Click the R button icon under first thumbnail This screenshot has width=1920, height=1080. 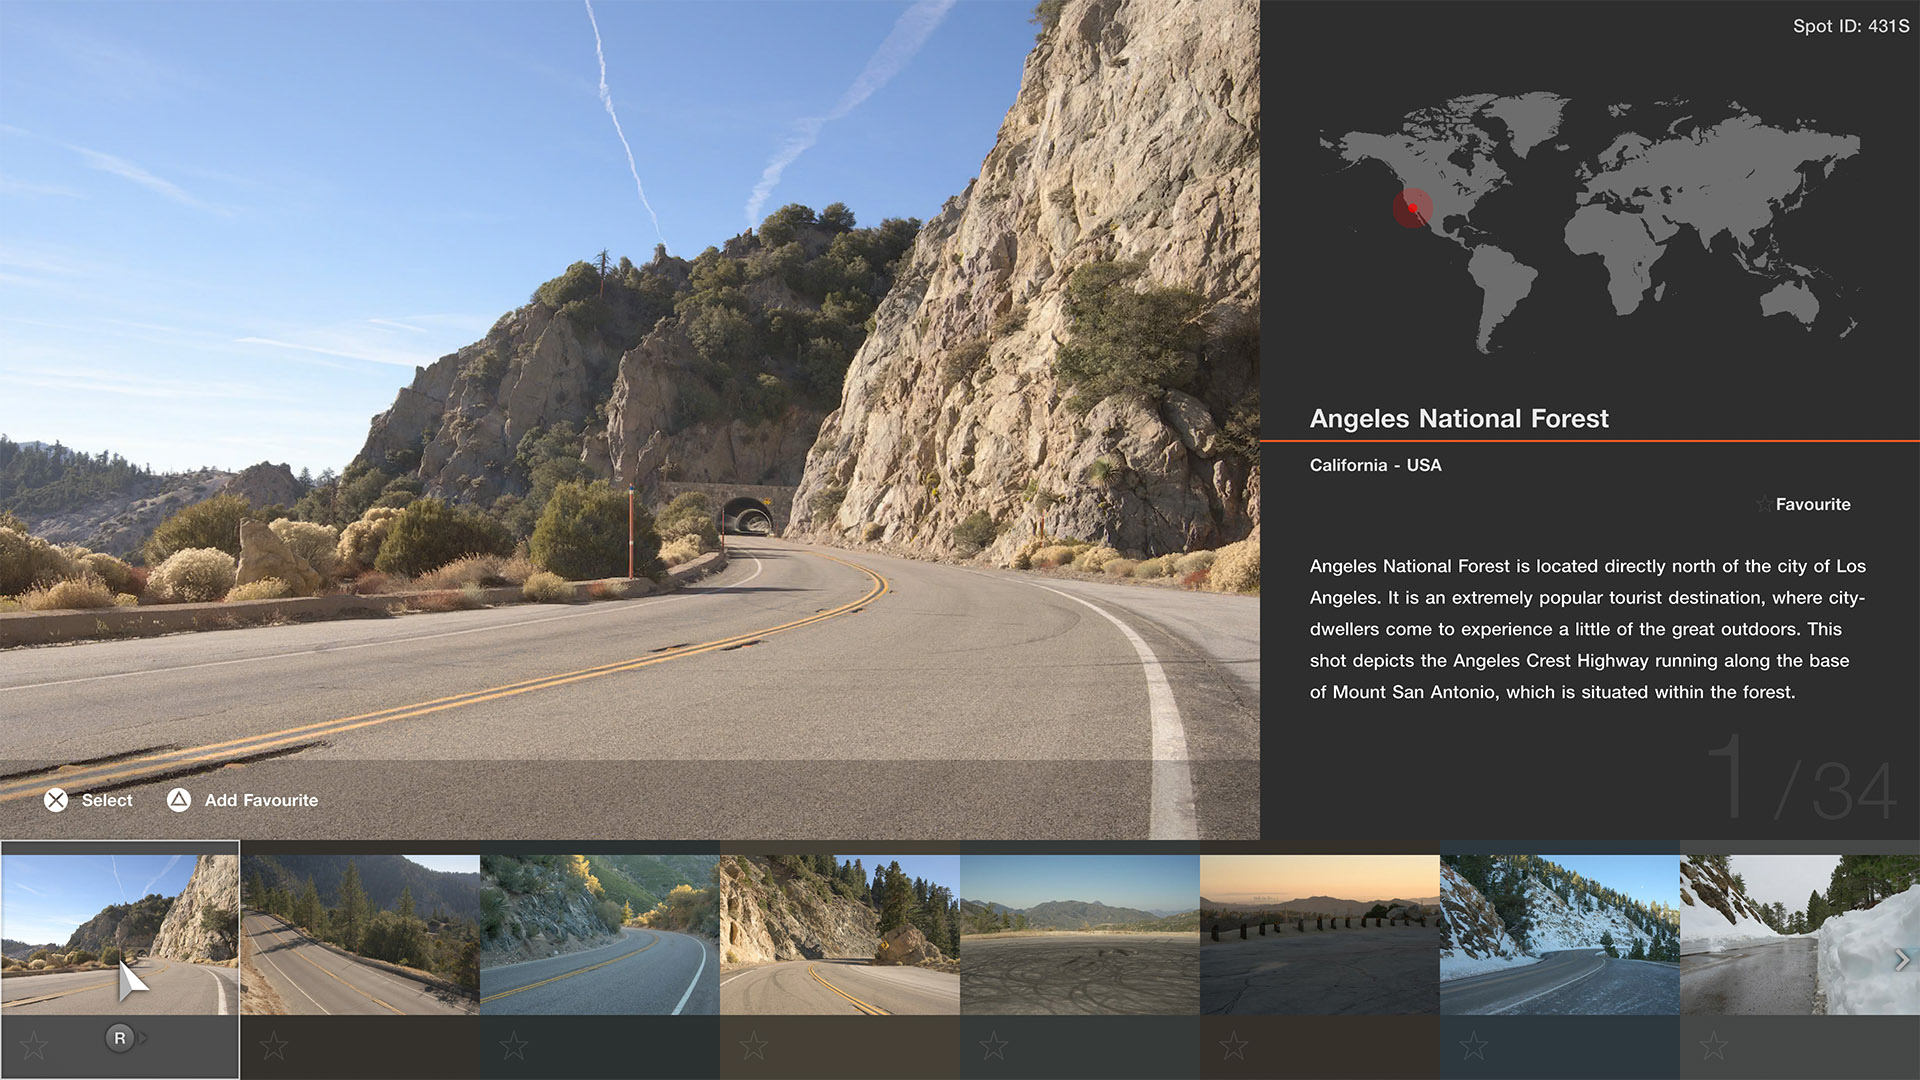click(120, 1038)
